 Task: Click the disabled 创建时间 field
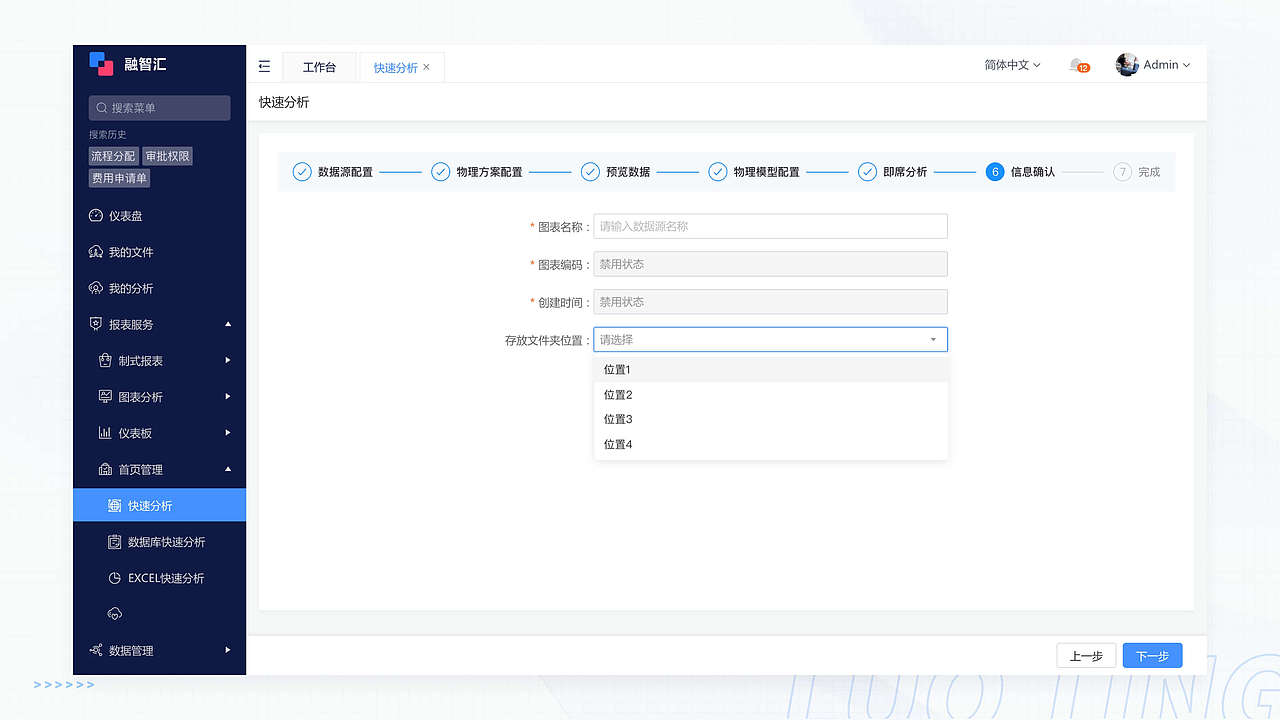pos(770,302)
